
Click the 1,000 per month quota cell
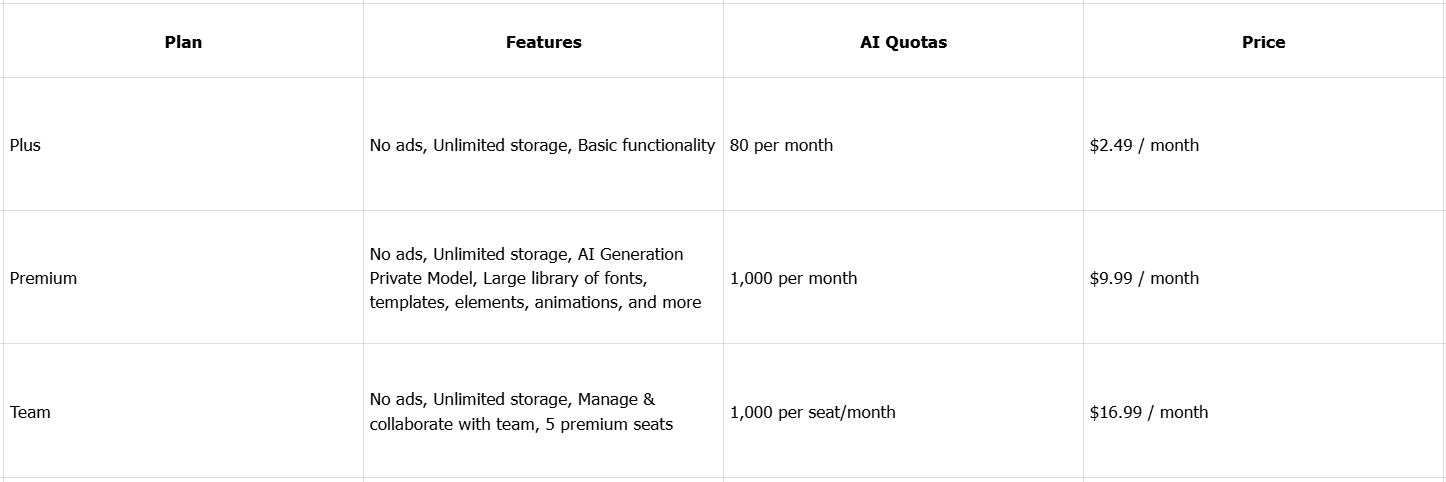pyautogui.click(x=793, y=278)
